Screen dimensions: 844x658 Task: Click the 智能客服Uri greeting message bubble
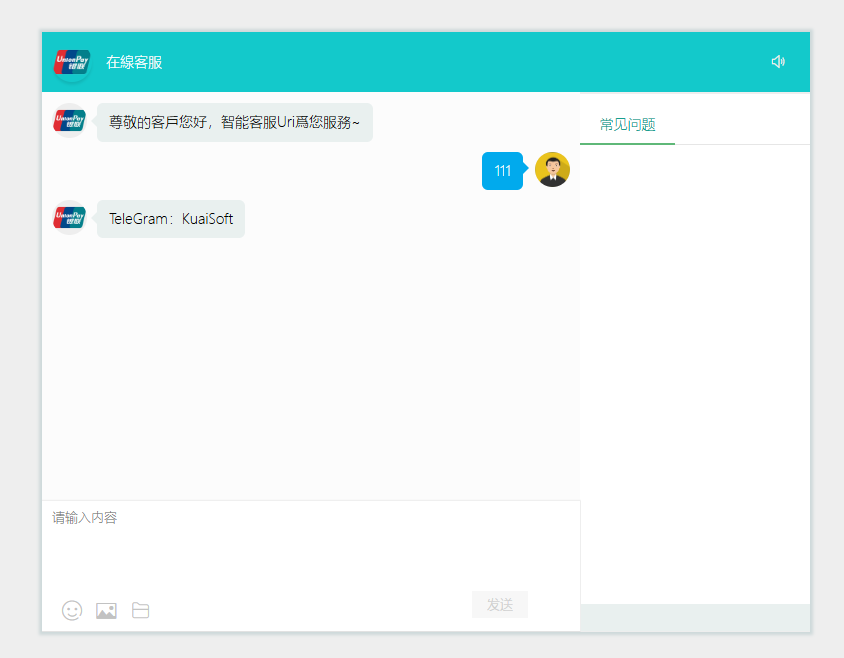235,122
